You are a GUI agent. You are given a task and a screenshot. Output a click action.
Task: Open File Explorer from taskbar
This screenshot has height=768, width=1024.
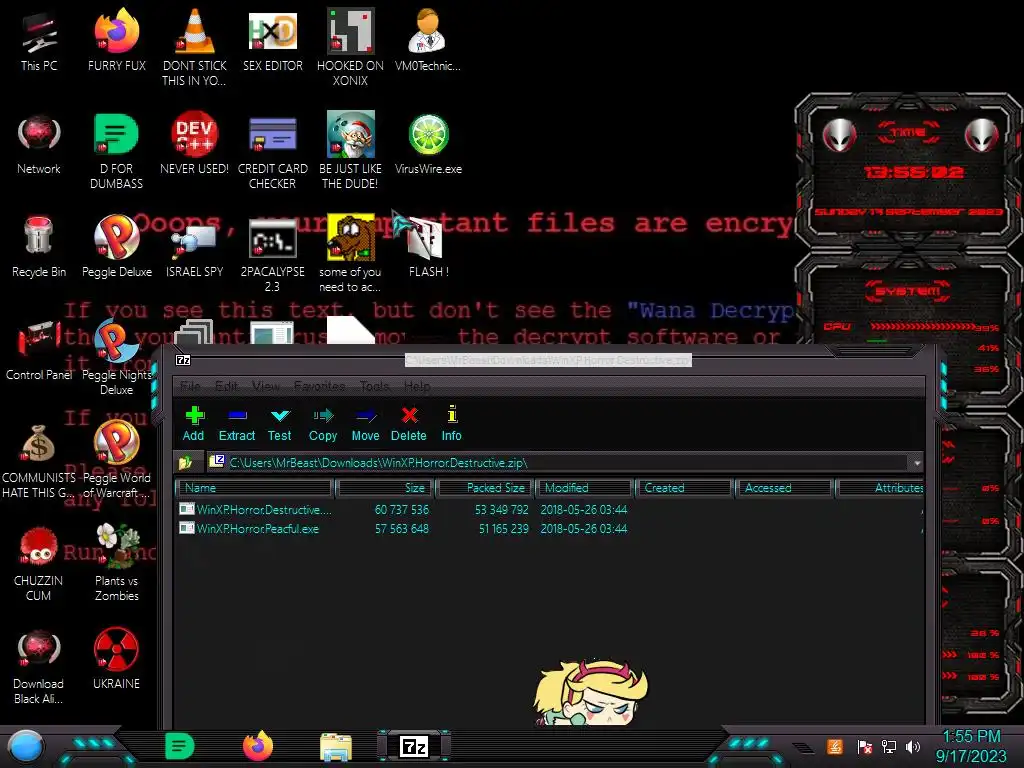pyautogui.click(x=336, y=746)
